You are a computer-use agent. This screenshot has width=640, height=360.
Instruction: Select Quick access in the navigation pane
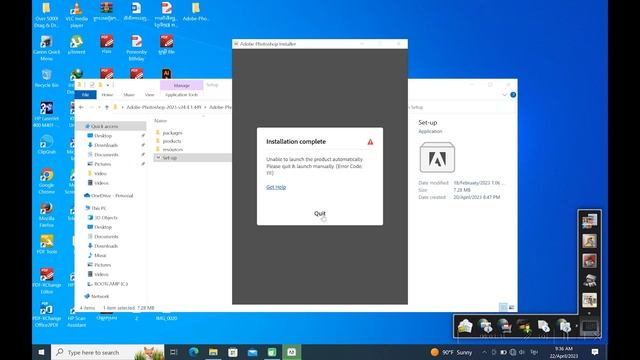click(x=111, y=126)
